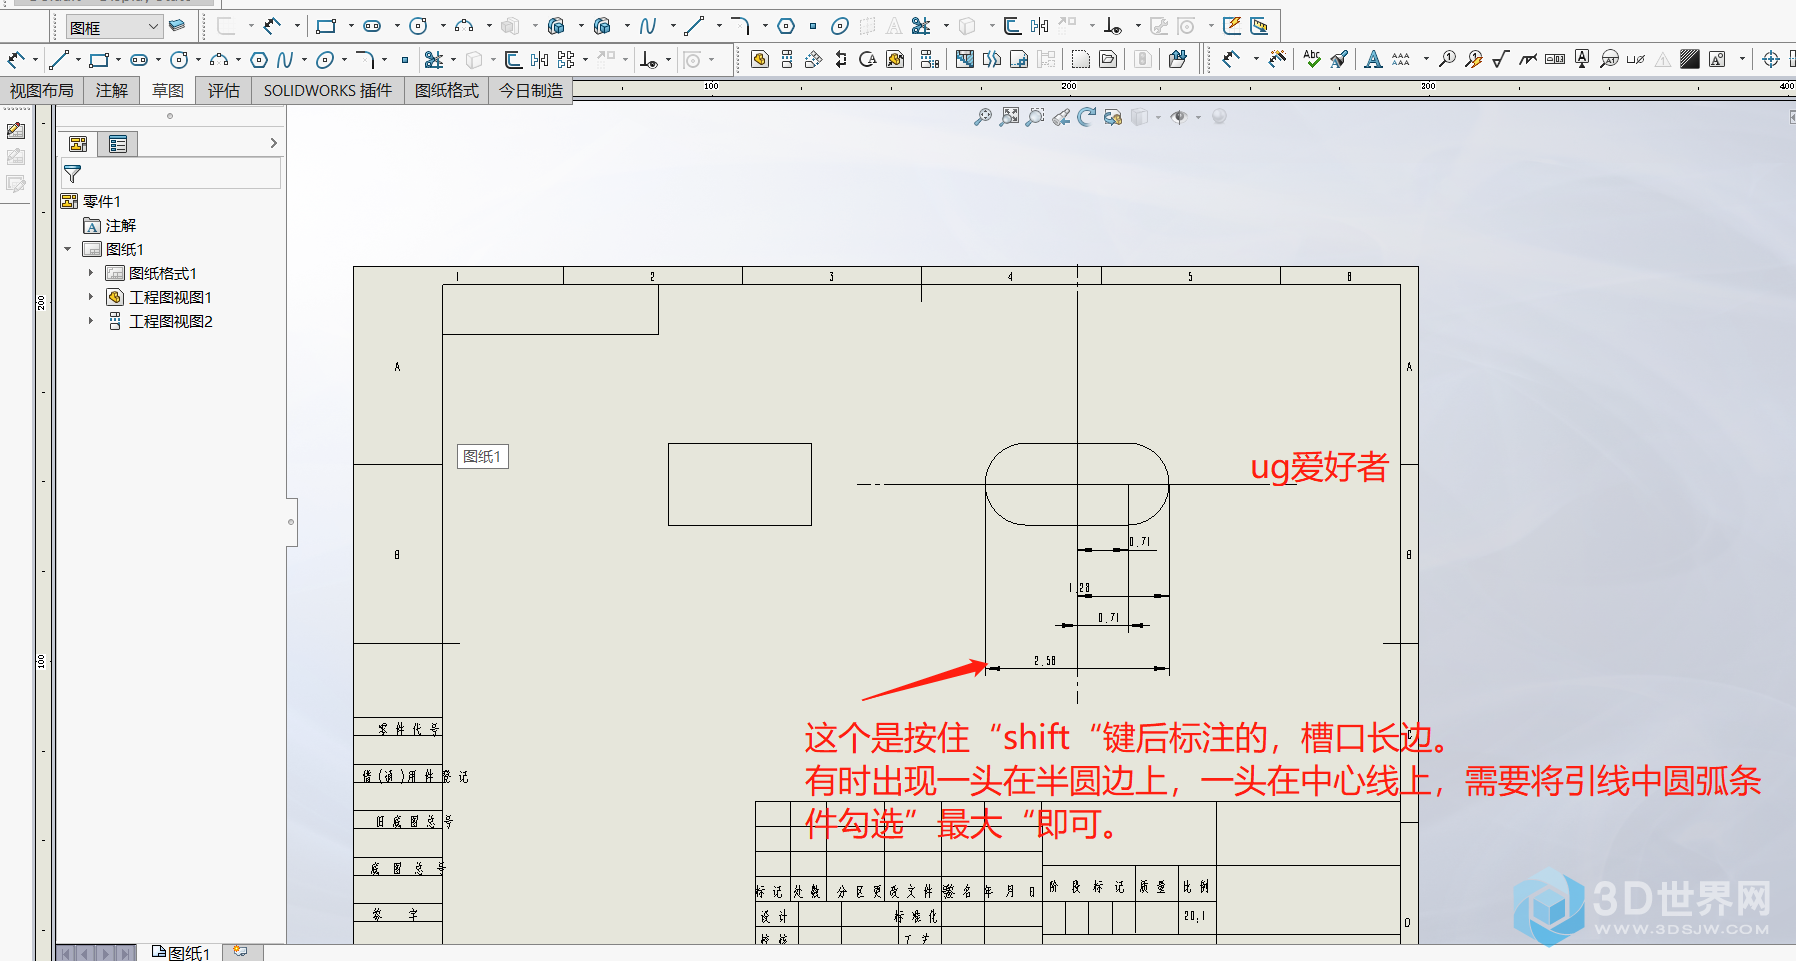Select the Section View tool
The width and height of the screenshot is (1796, 961).
[x=841, y=60]
